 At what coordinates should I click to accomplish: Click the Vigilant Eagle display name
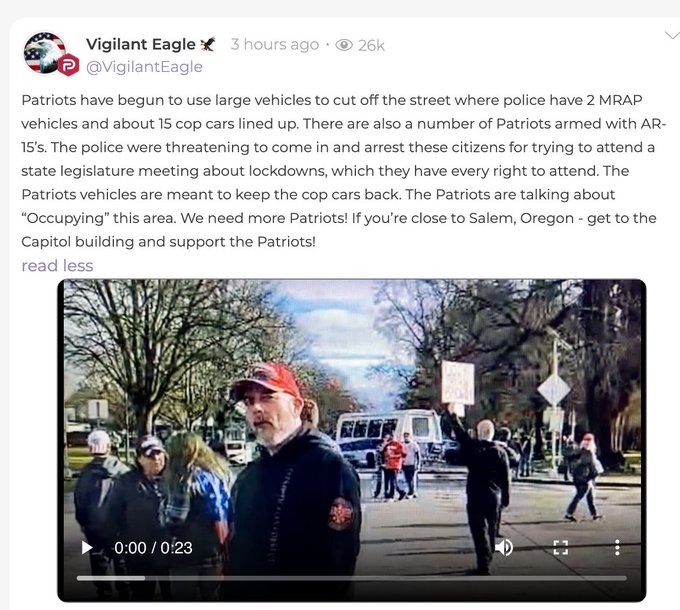click(141, 44)
